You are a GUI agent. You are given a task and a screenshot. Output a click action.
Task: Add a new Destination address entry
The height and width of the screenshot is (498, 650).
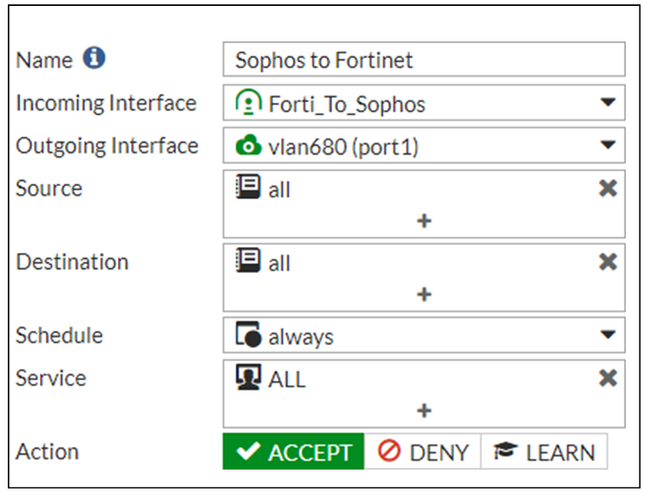[x=424, y=294]
